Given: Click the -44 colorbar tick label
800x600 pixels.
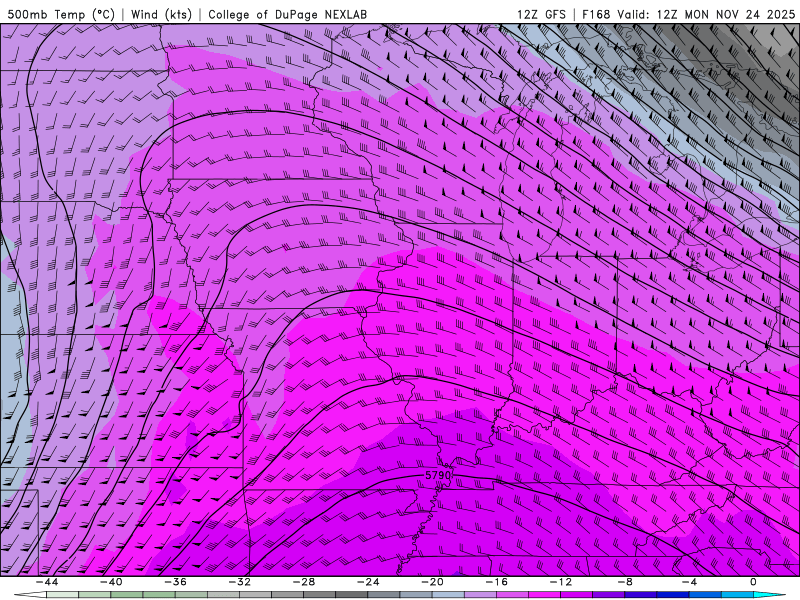Looking at the screenshot, I should tap(46, 582).
